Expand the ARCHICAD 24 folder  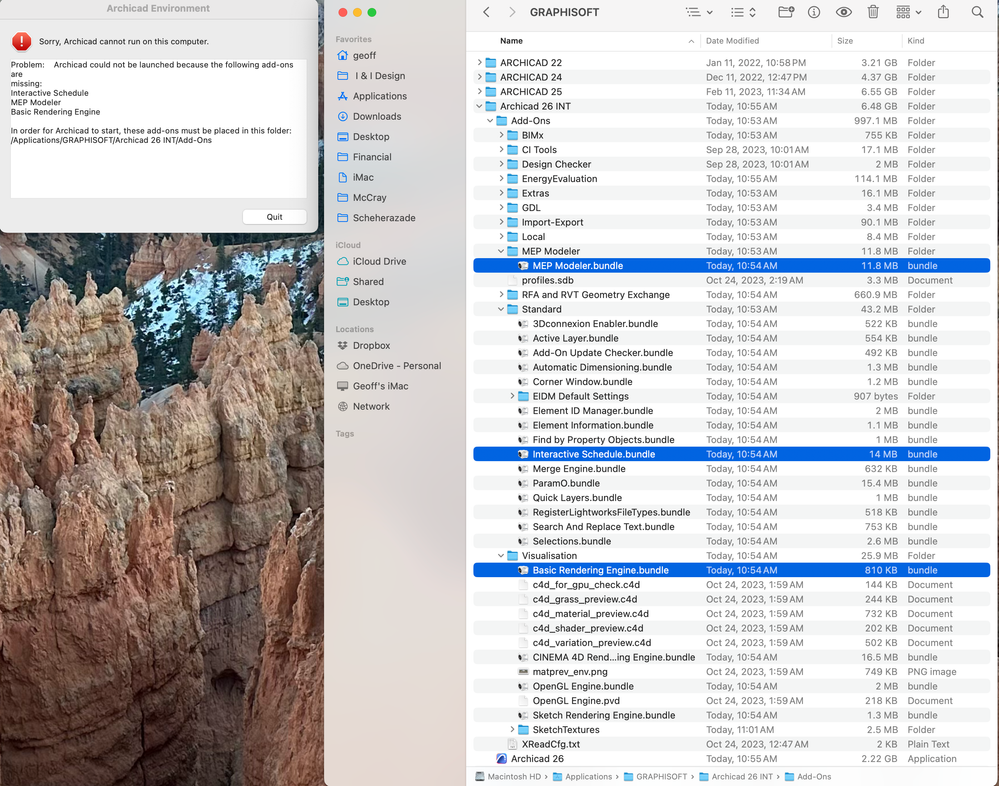click(480, 77)
